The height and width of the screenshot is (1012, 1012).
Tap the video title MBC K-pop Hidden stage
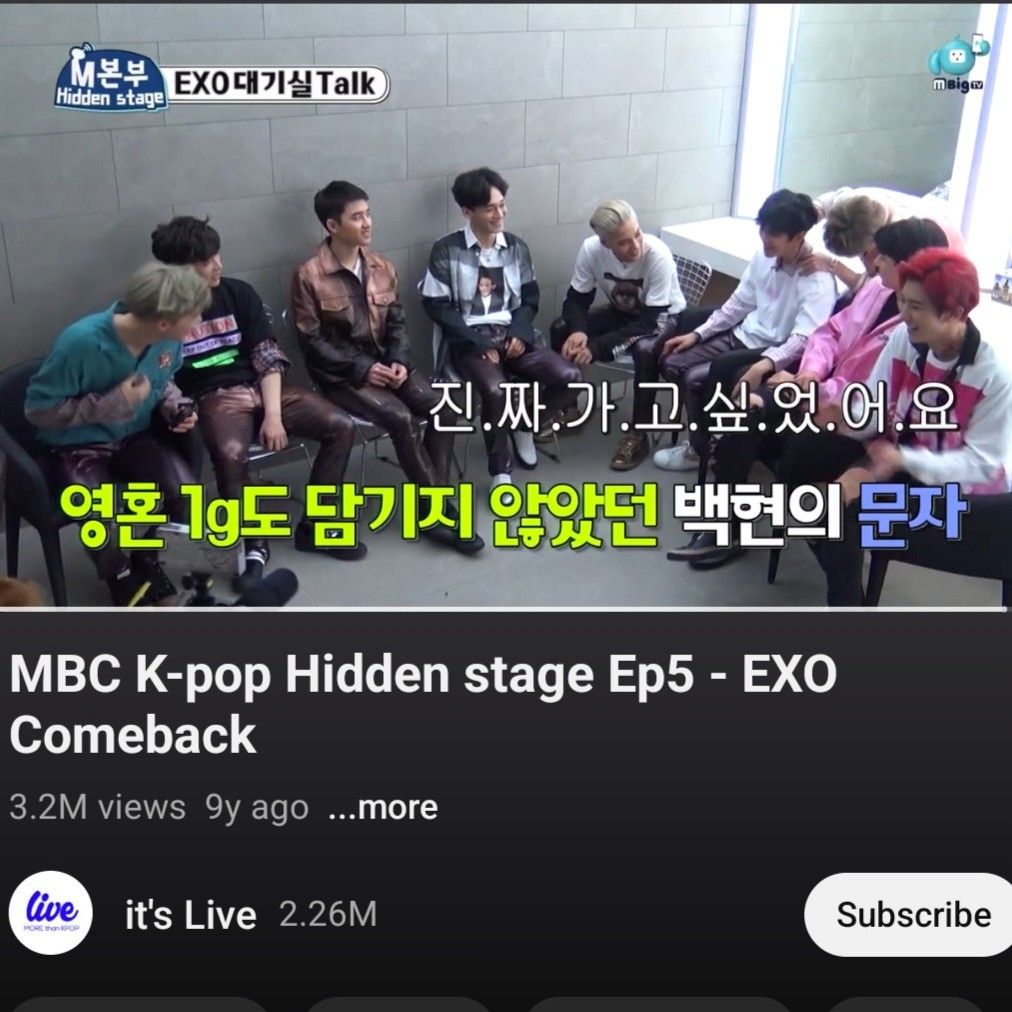[x=423, y=704]
